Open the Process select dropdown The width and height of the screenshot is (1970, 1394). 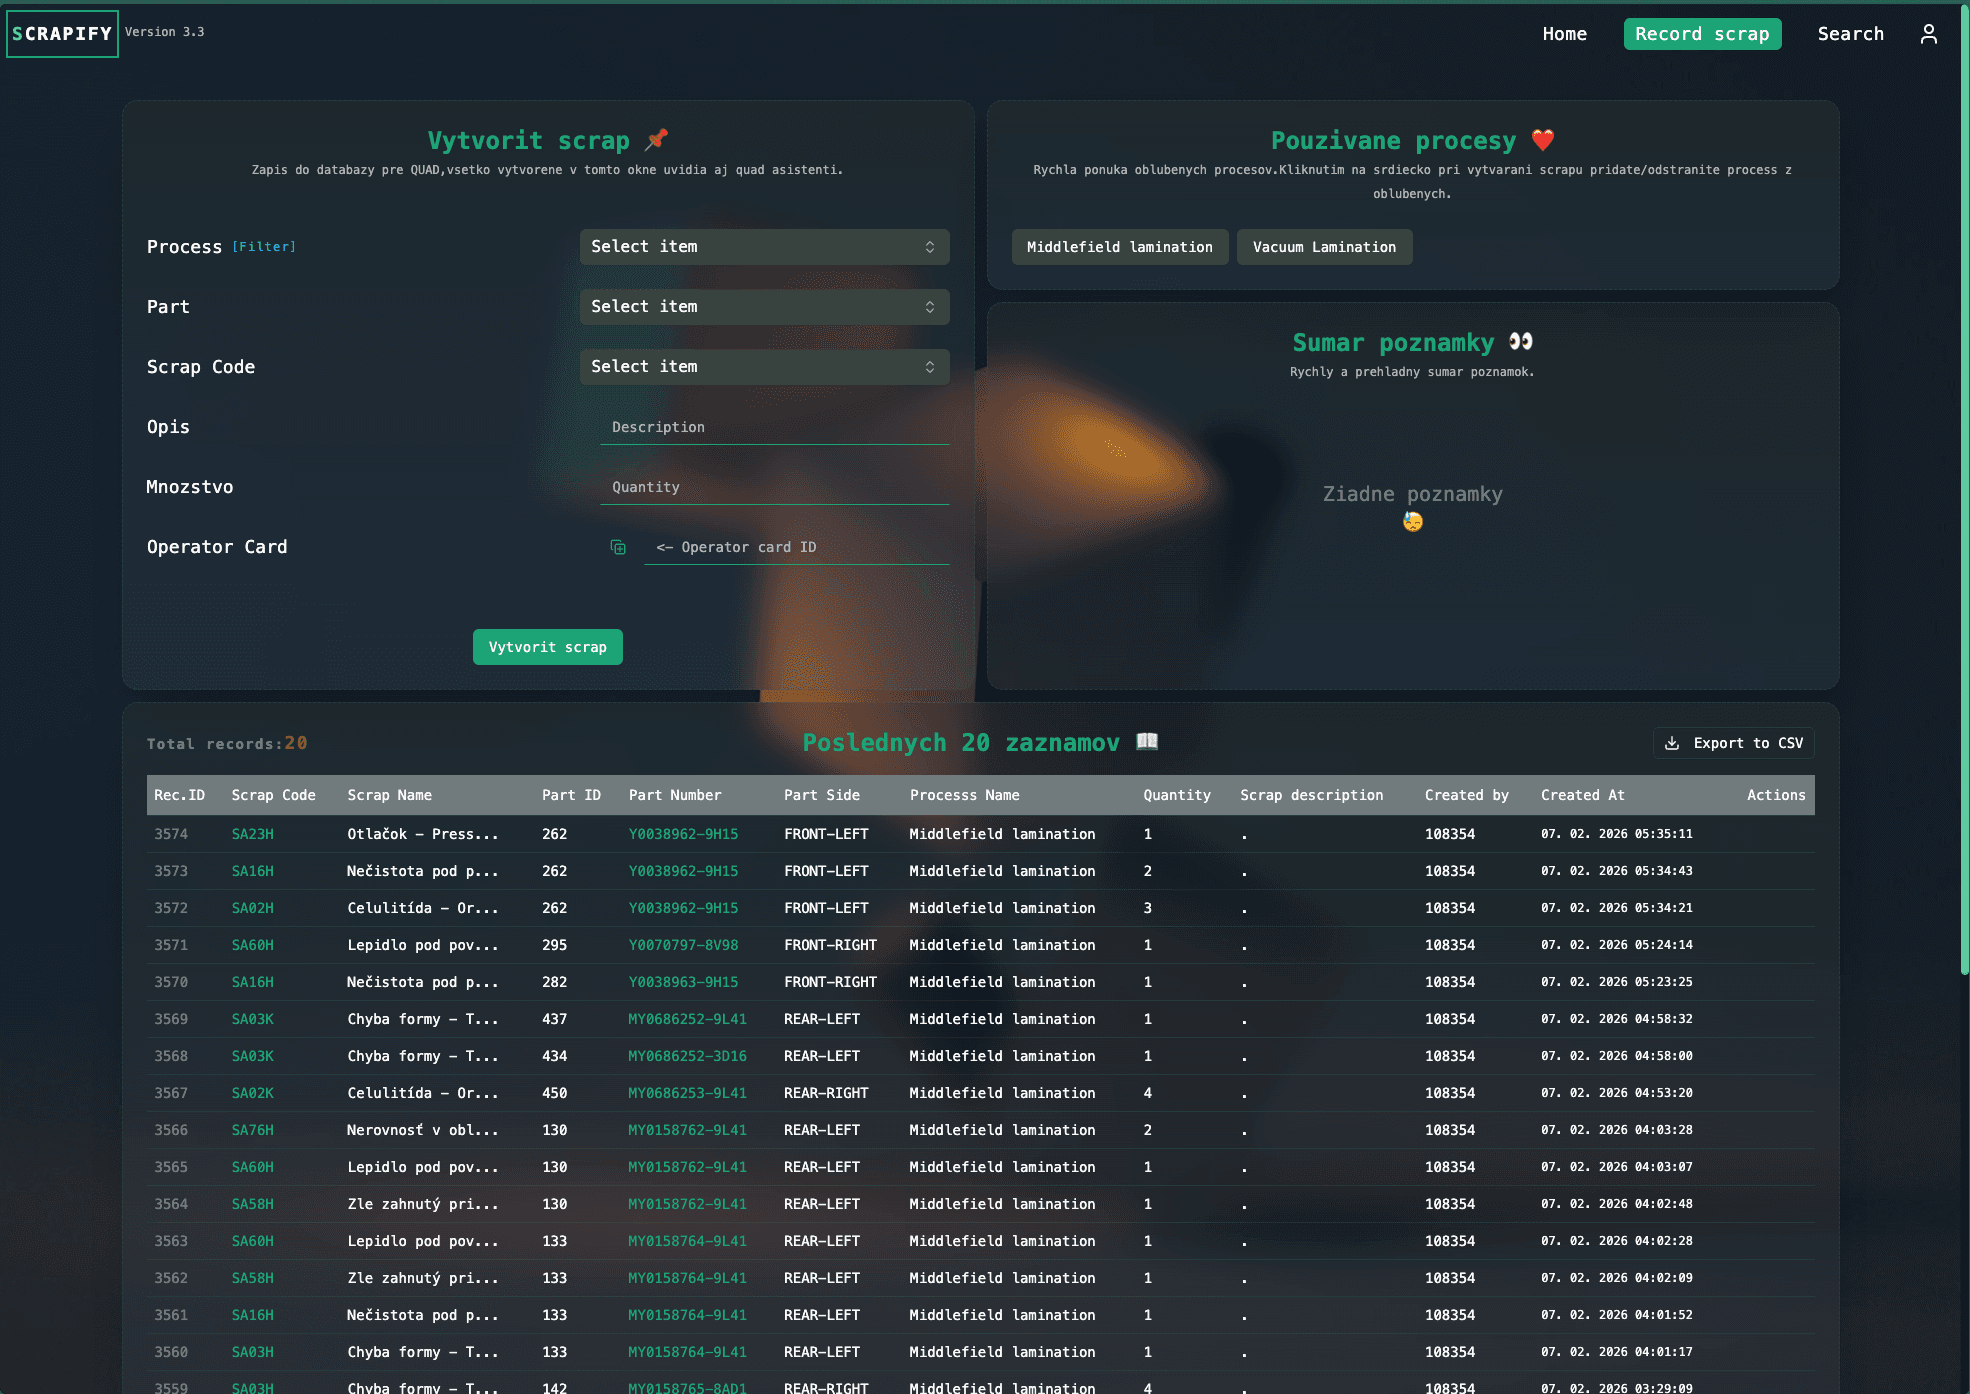coord(764,247)
